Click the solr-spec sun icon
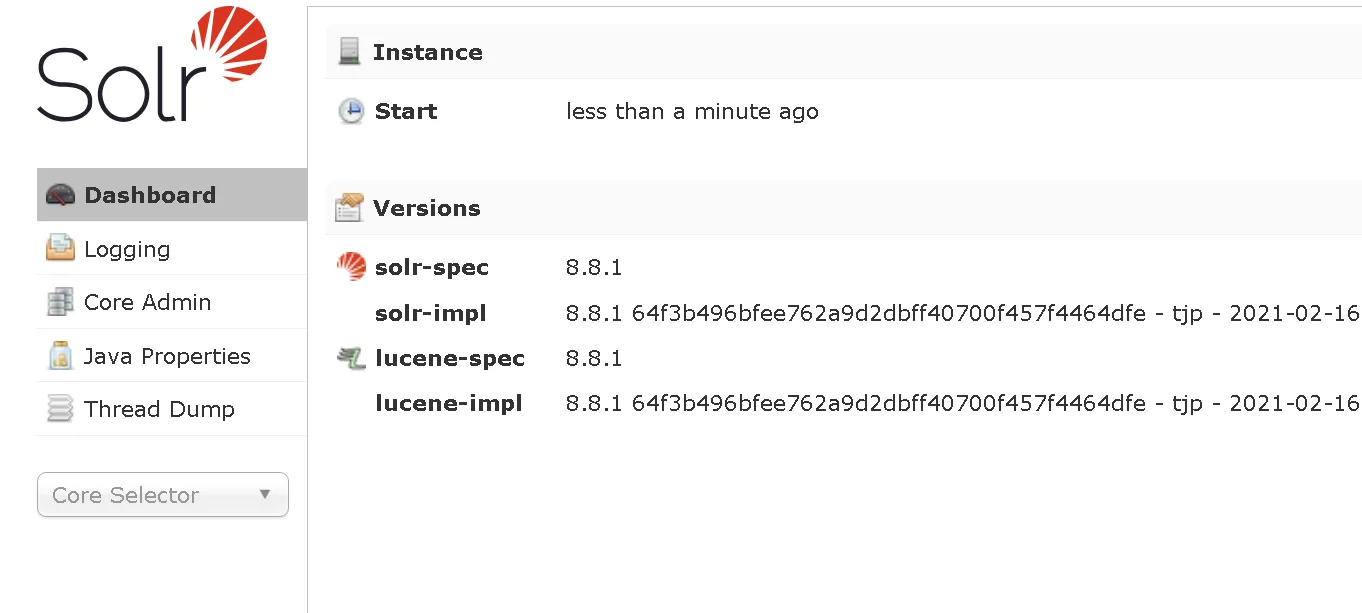The image size is (1362, 613). pyautogui.click(x=351, y=267)
